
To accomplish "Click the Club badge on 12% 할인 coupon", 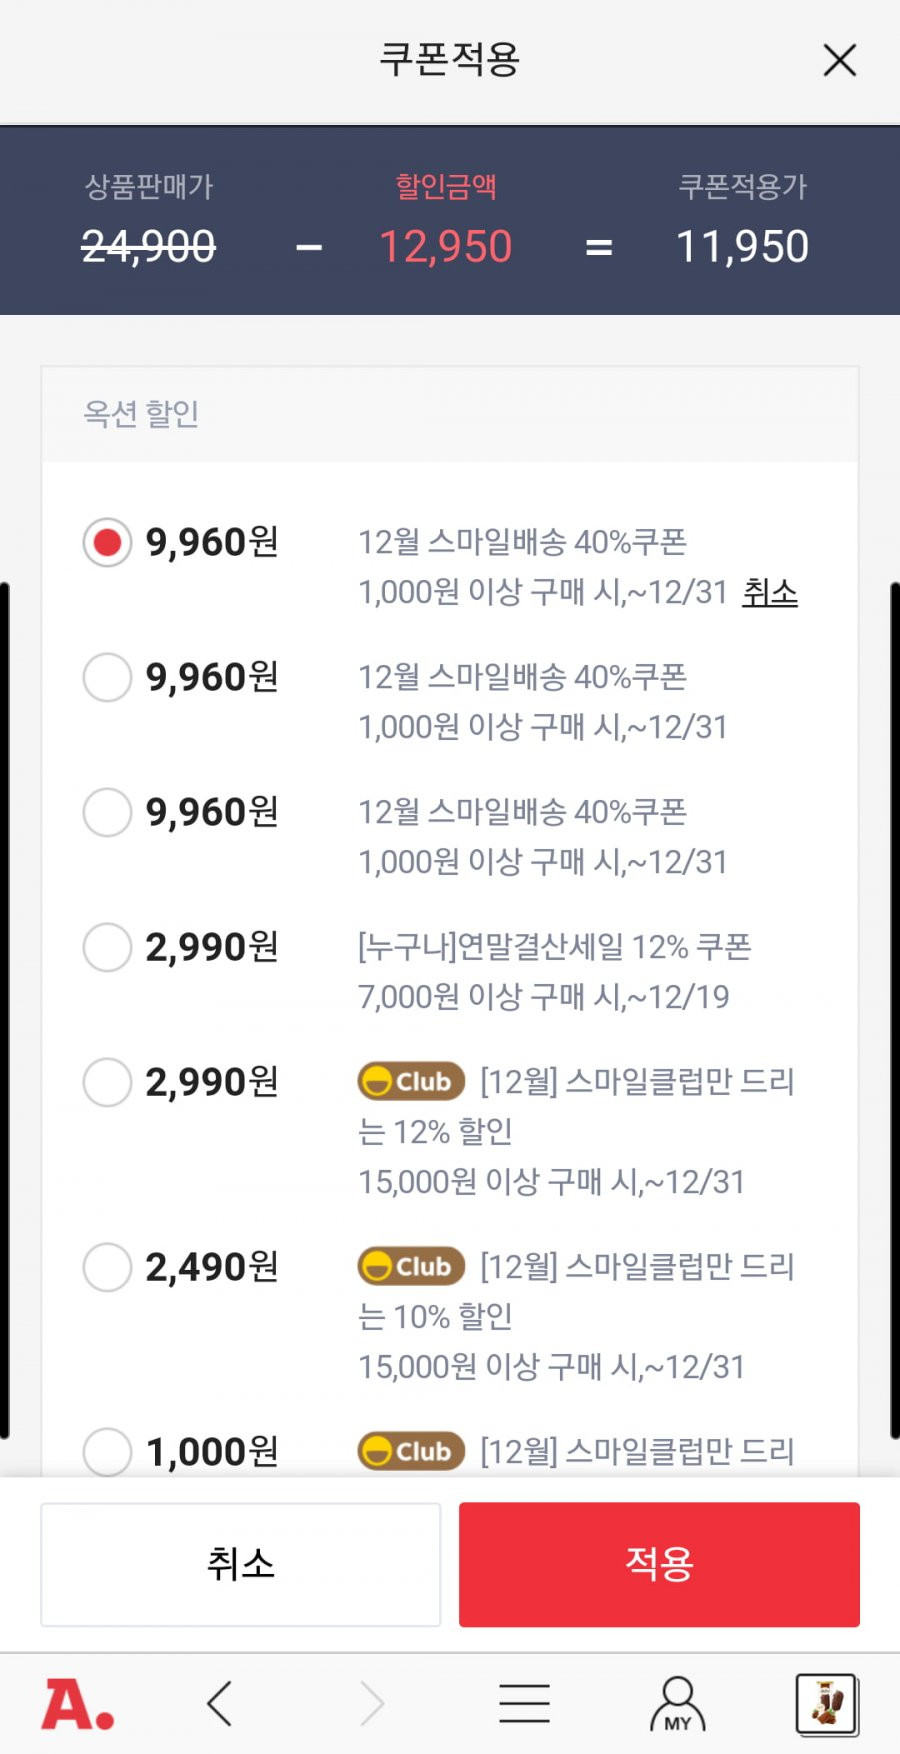I will click(x=411, y=1081).
